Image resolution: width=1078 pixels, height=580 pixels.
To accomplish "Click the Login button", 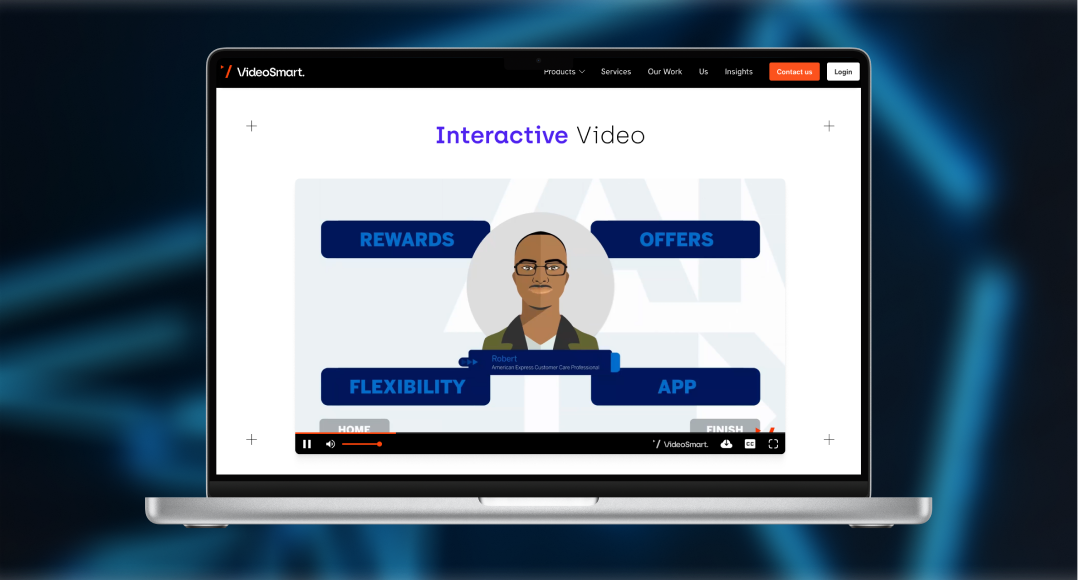I will (x=843, y=71).
